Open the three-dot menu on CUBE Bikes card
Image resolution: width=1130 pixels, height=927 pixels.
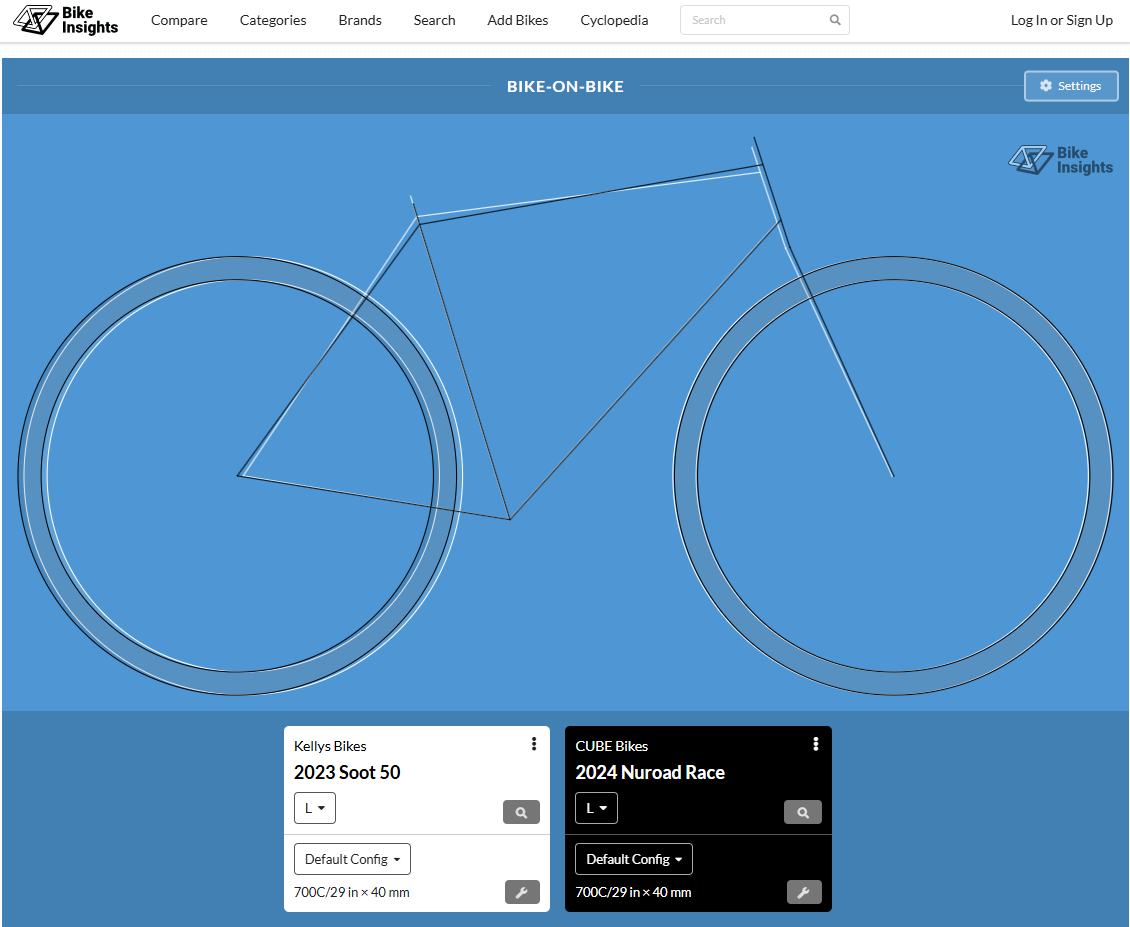816,744
